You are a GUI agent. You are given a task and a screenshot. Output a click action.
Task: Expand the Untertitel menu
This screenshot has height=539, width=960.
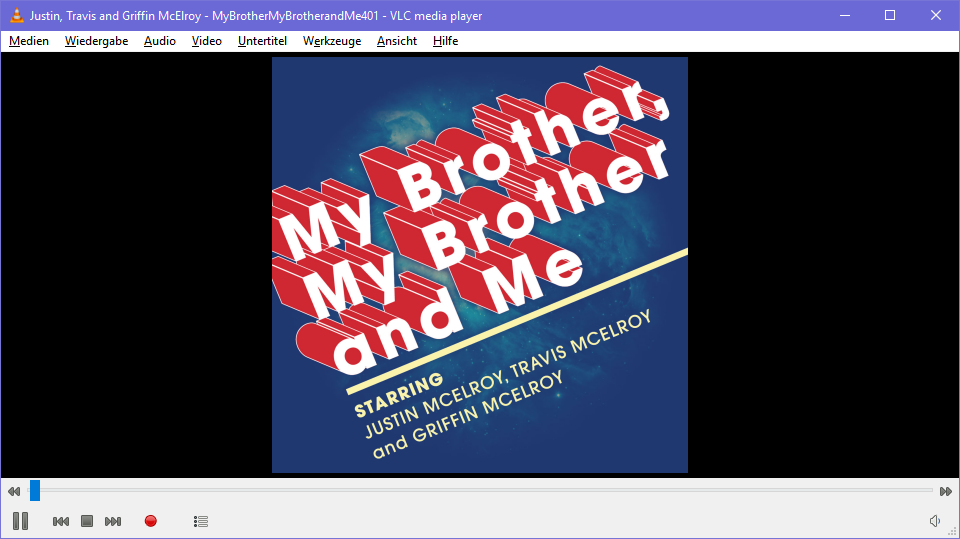pyautogui.click(x=262, y=41)
